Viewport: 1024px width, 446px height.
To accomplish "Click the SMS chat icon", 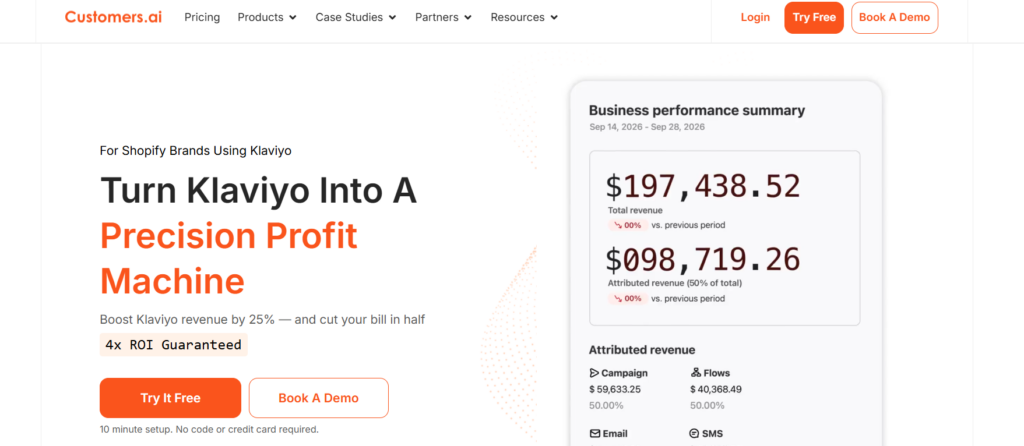I will point(695,434).
